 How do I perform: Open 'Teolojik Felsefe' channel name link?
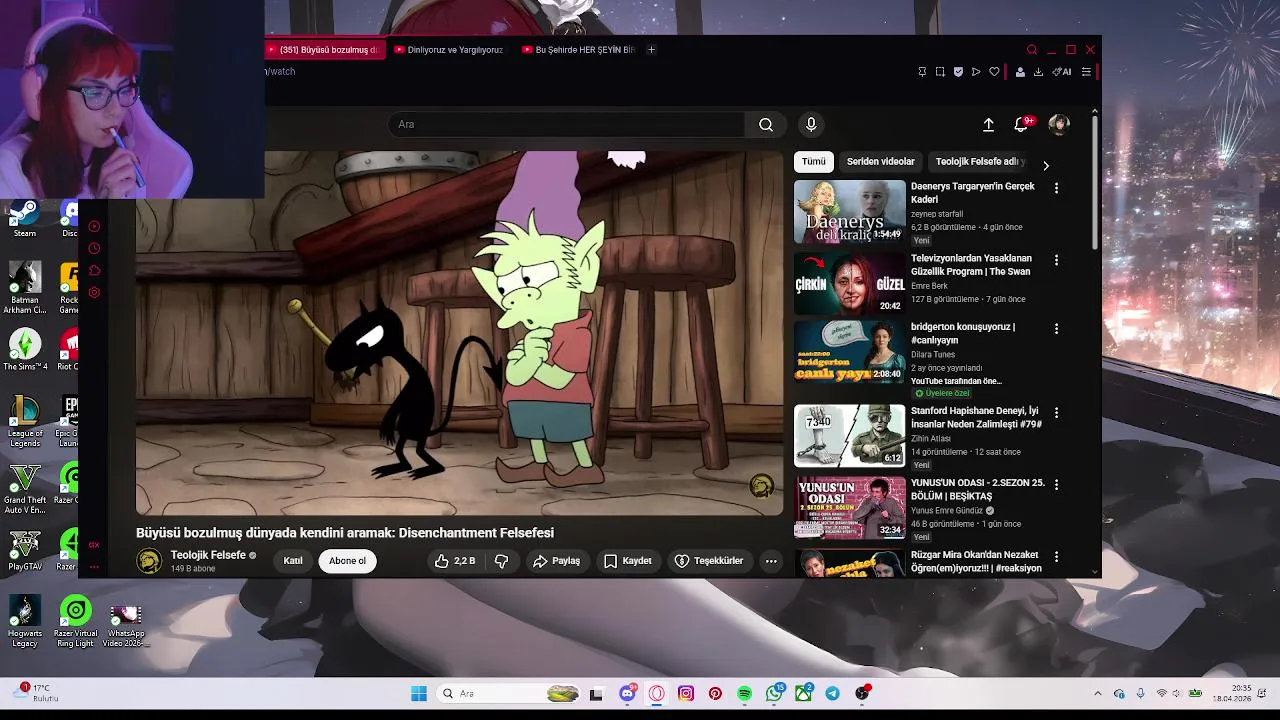(x=208, y=555)
